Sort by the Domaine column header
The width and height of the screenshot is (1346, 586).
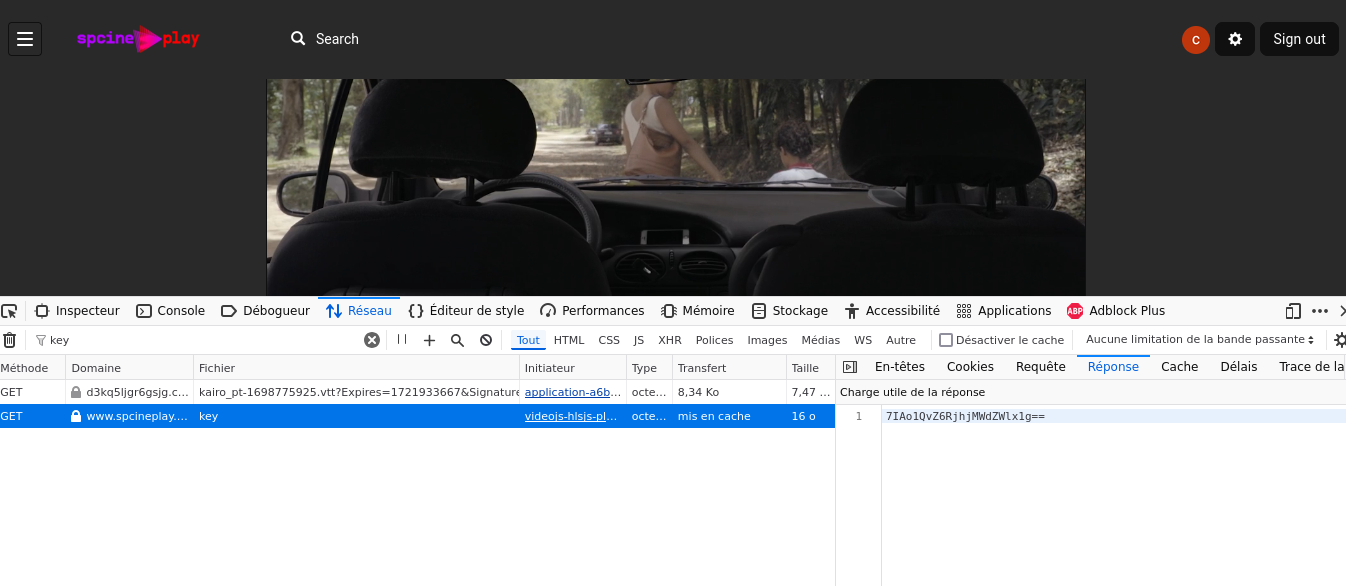tap(129, 368)
